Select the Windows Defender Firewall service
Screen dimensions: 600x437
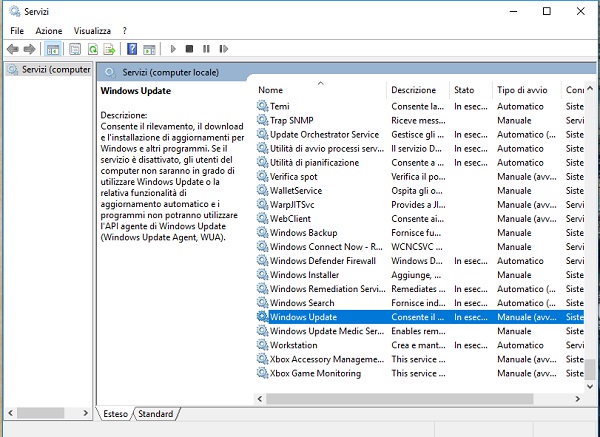[420, 261]
